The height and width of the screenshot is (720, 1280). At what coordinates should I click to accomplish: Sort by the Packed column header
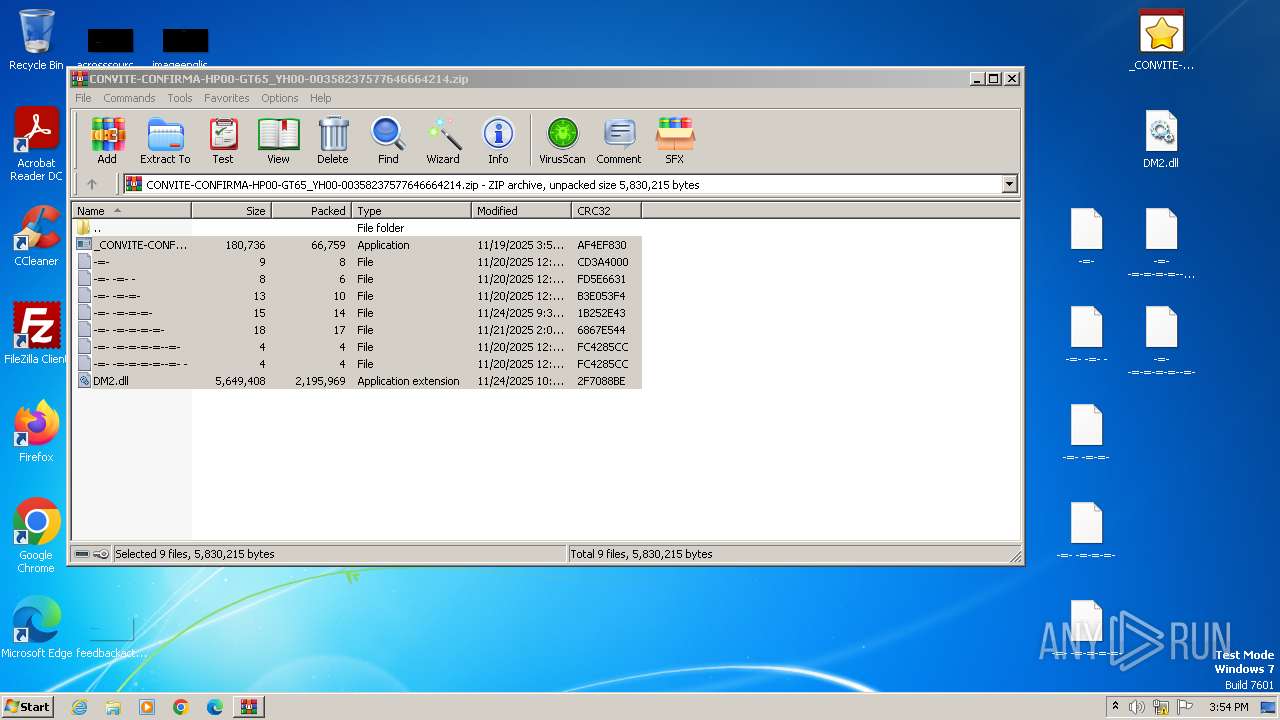[311, 210]
